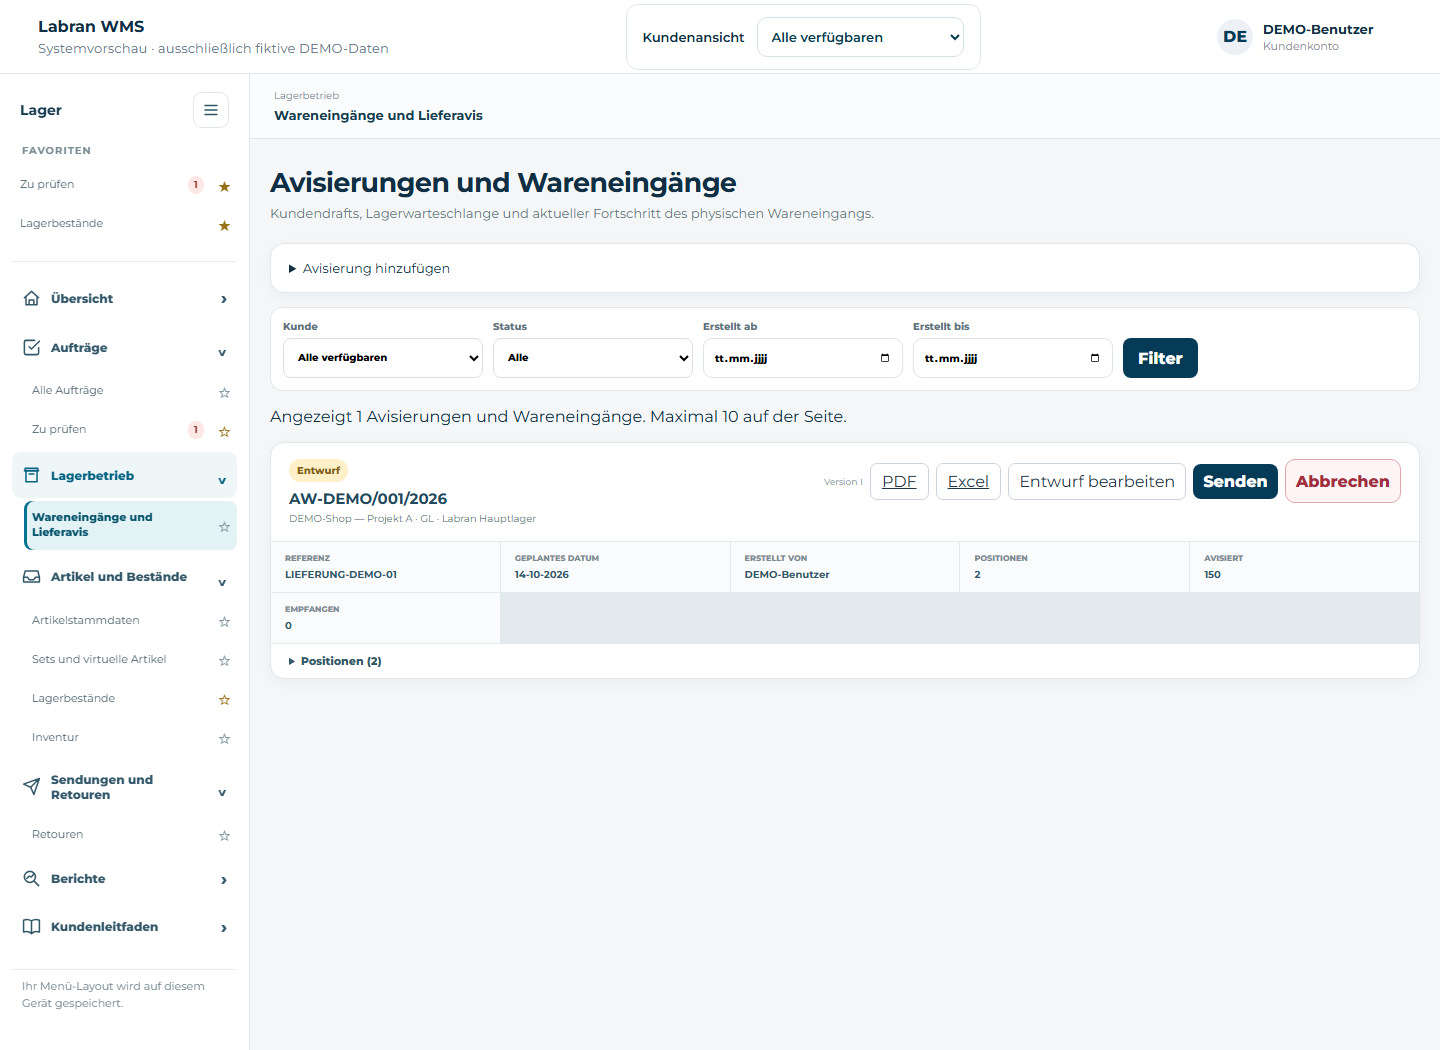Collapse the sidebar with the hamburger menu icon

tap(211, 110)
